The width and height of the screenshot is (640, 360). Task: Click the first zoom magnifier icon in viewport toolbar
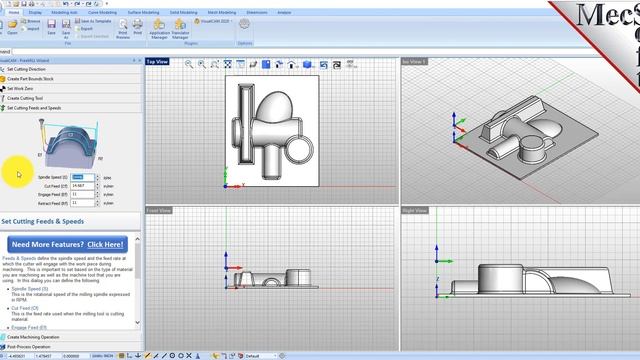[x=189, y=64]
